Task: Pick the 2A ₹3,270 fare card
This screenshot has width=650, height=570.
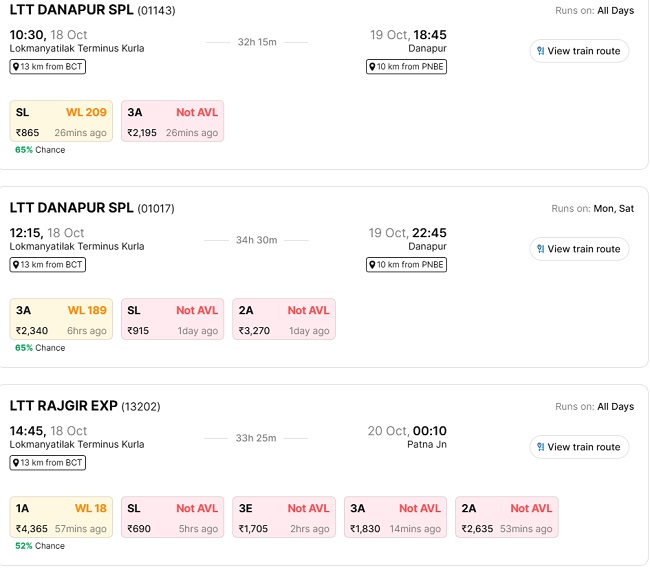Action: coord(284,320)
